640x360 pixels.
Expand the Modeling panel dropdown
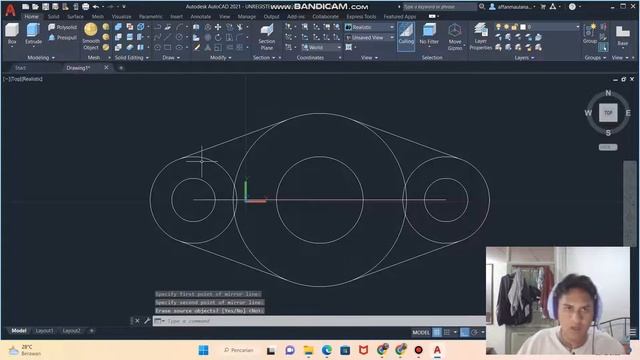(41, 58)
